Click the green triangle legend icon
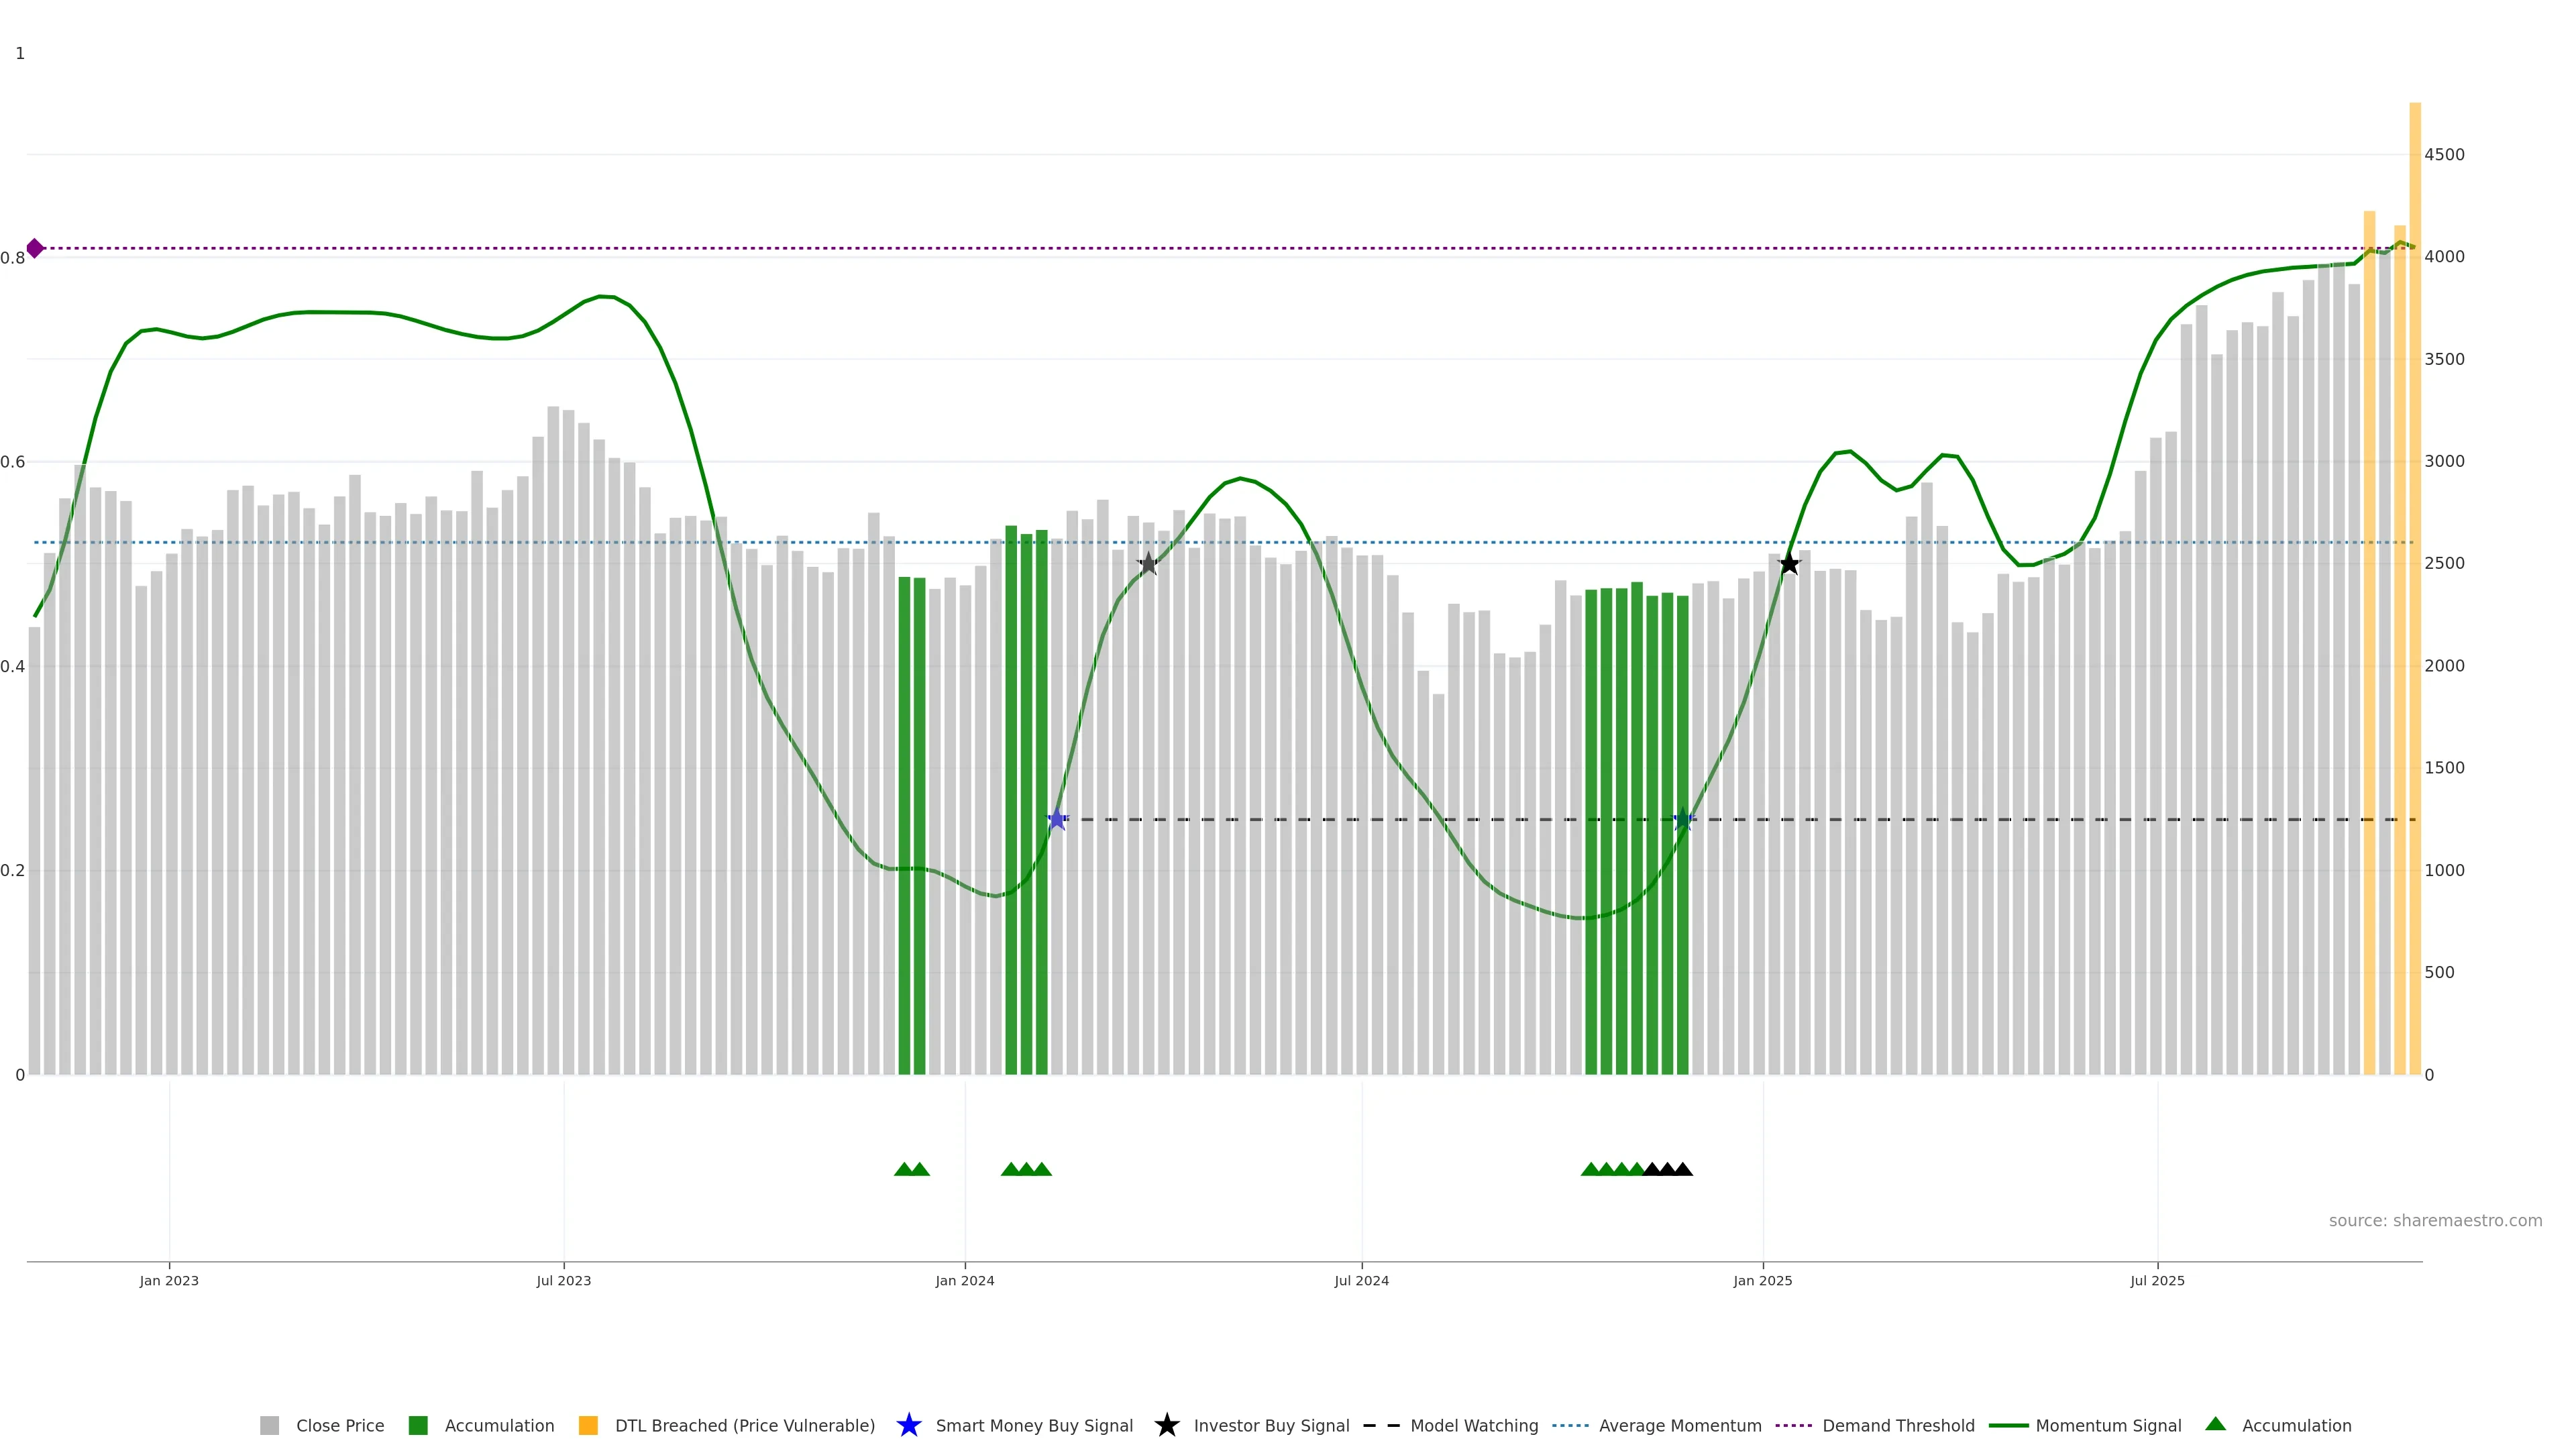2576x1449 pixels. [2215, 1424]
